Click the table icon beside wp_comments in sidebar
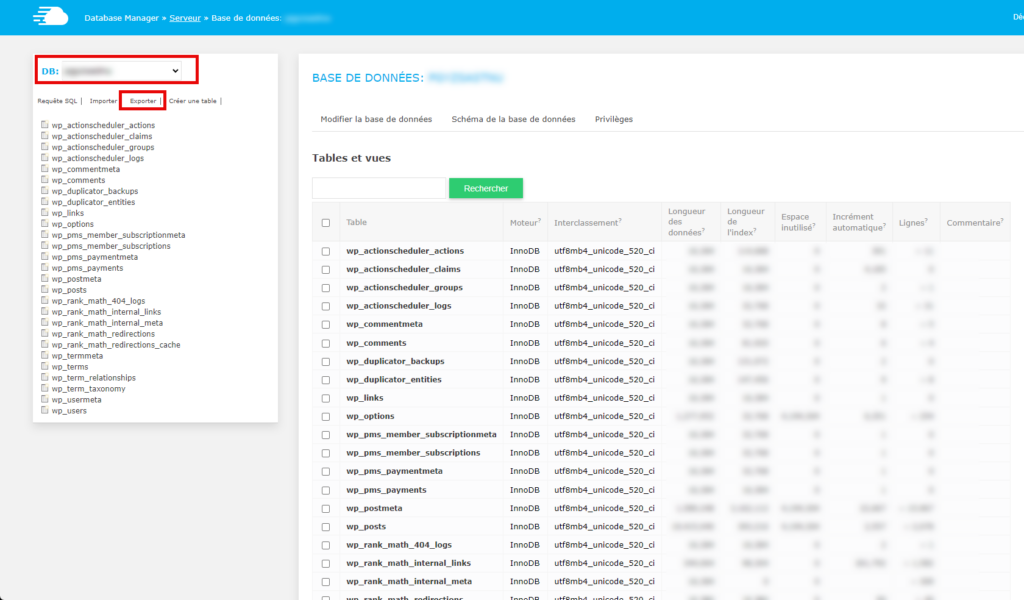The width and height of the screenshot is (1024, 600). click(44, 180)
